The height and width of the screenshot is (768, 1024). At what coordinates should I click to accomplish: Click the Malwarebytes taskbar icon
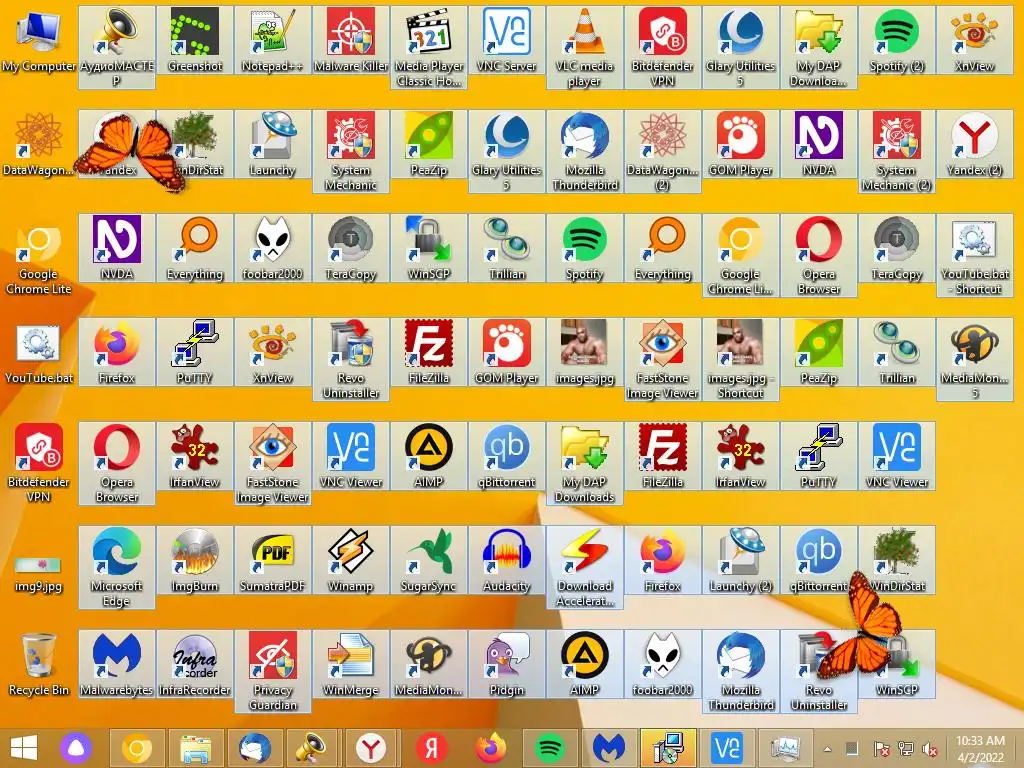(609, 748)
